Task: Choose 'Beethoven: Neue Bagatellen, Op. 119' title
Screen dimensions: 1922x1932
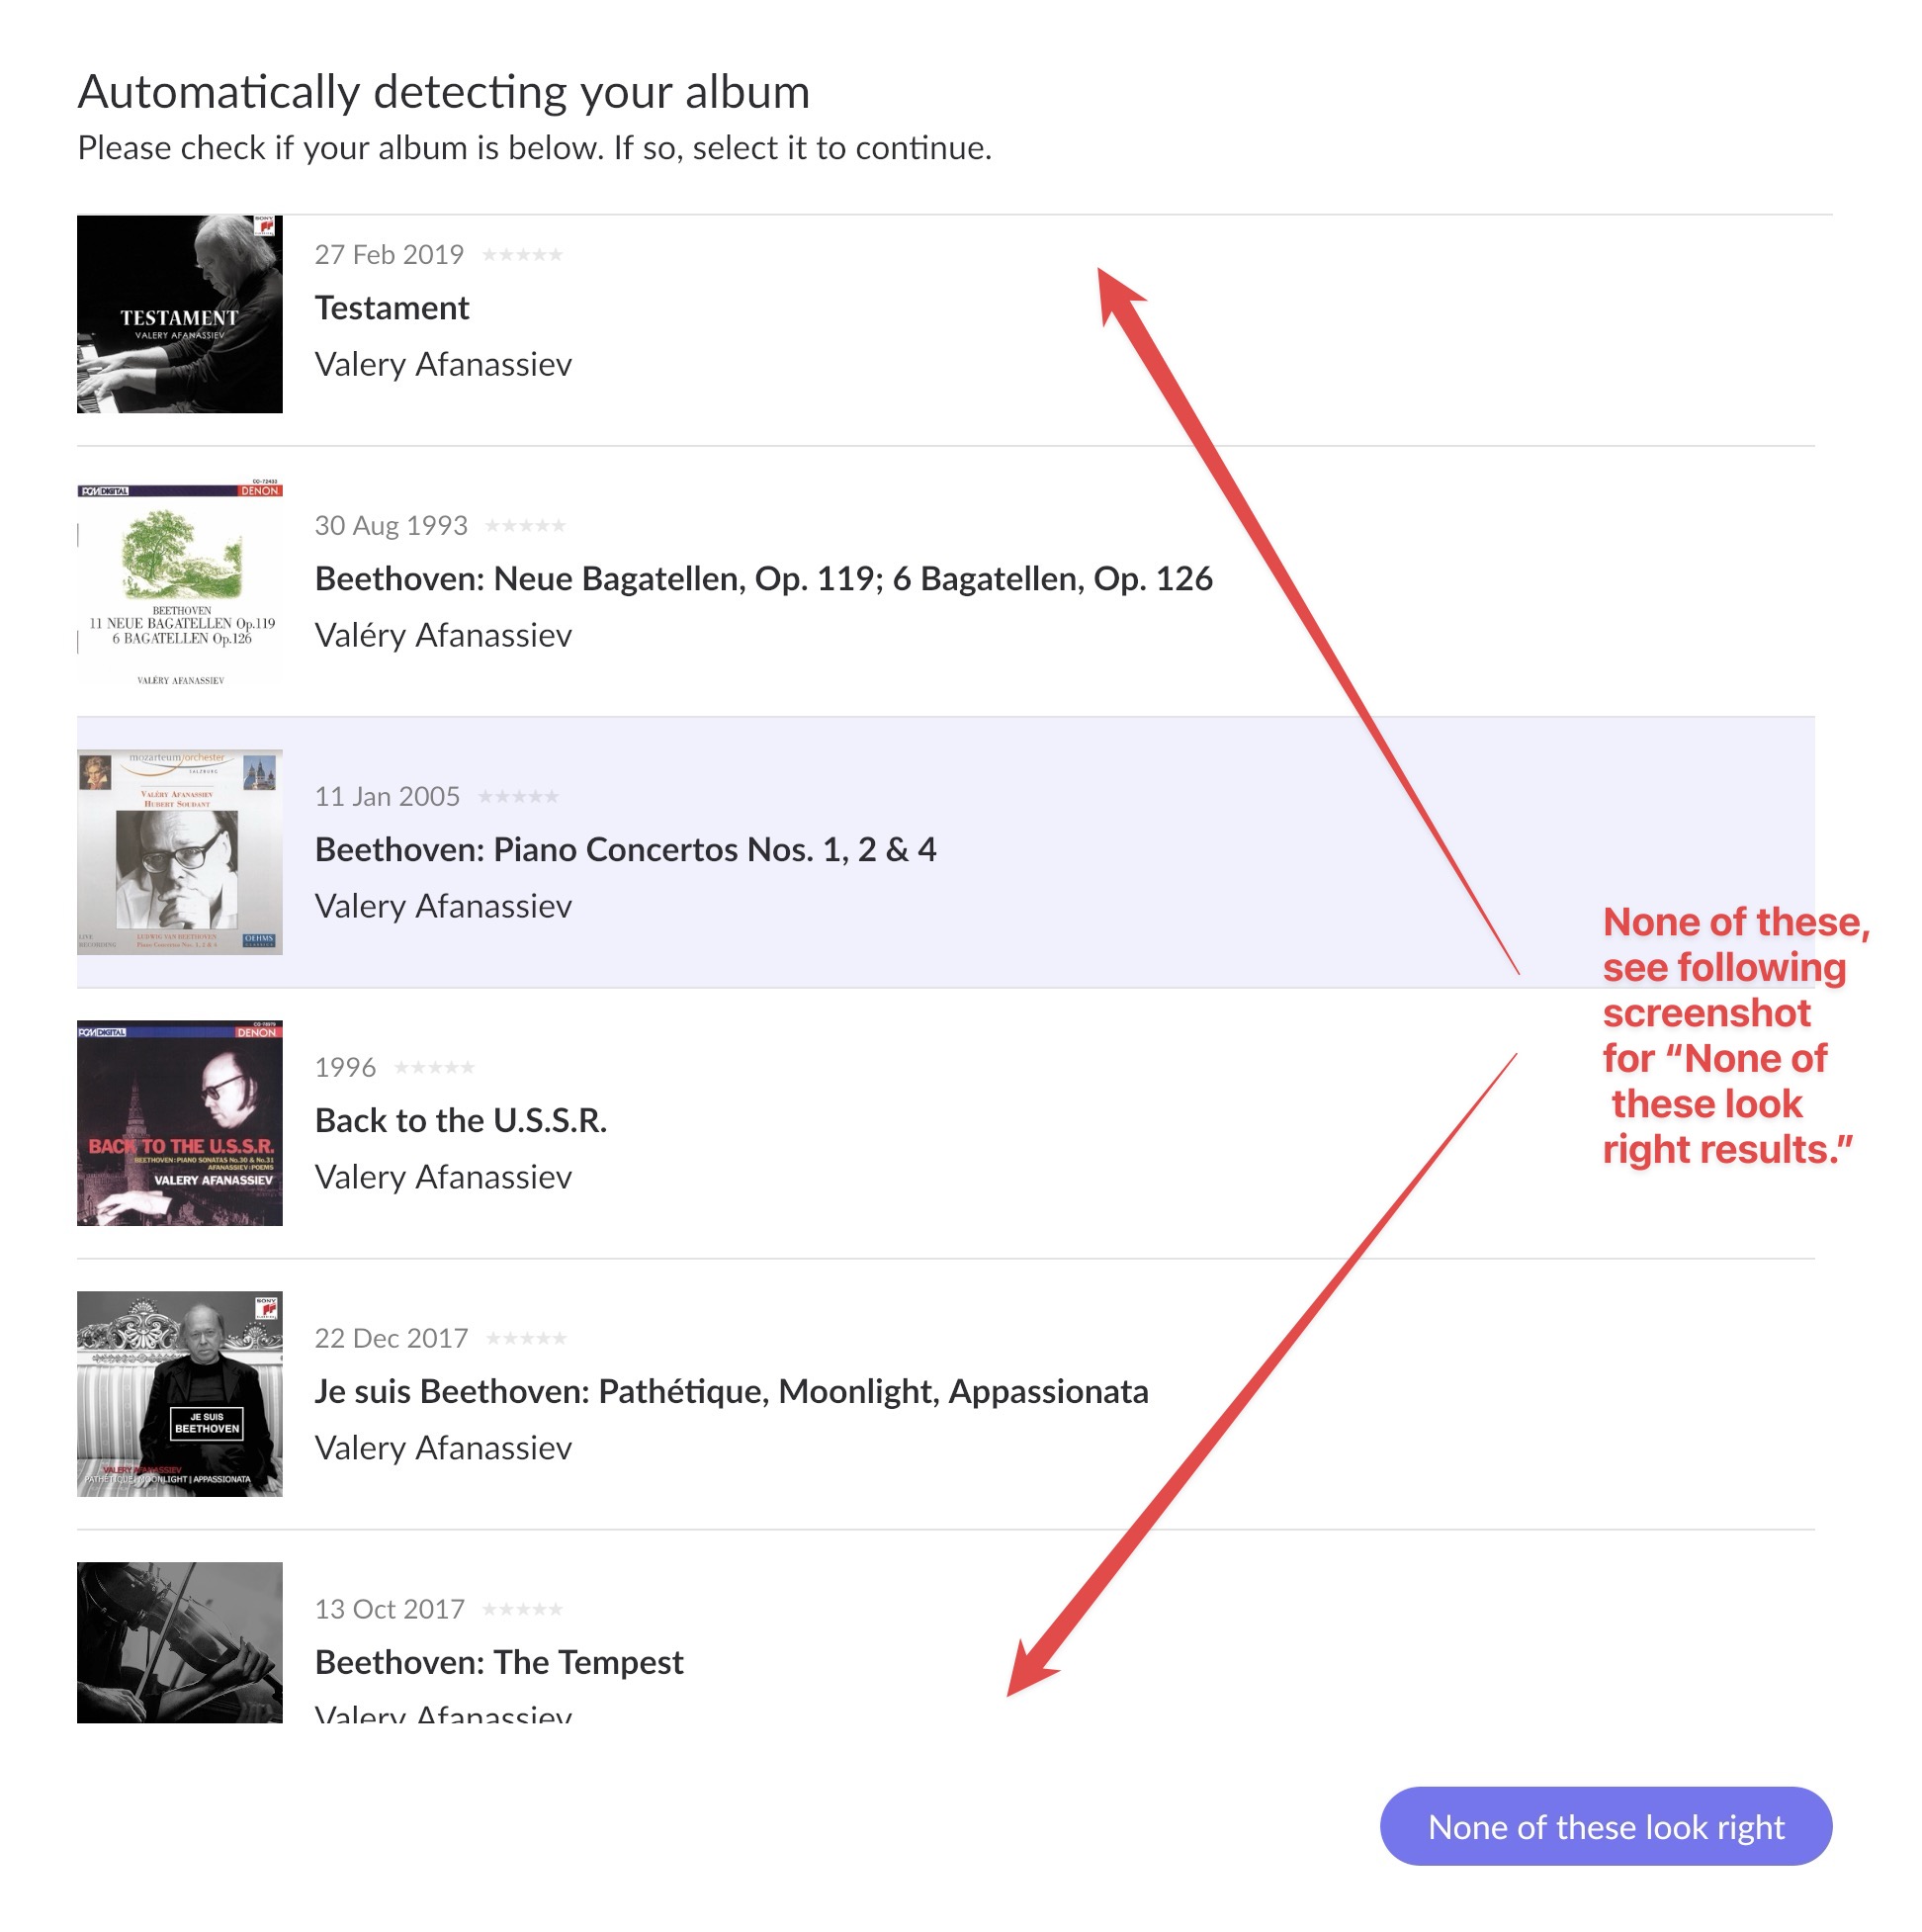Action: click(764, 579)
